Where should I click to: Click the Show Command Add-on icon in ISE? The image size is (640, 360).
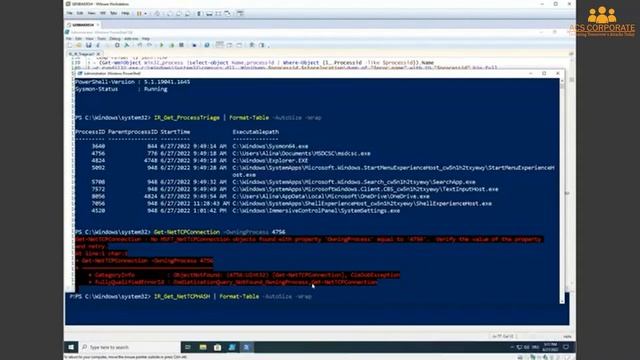tap(262, 45)
